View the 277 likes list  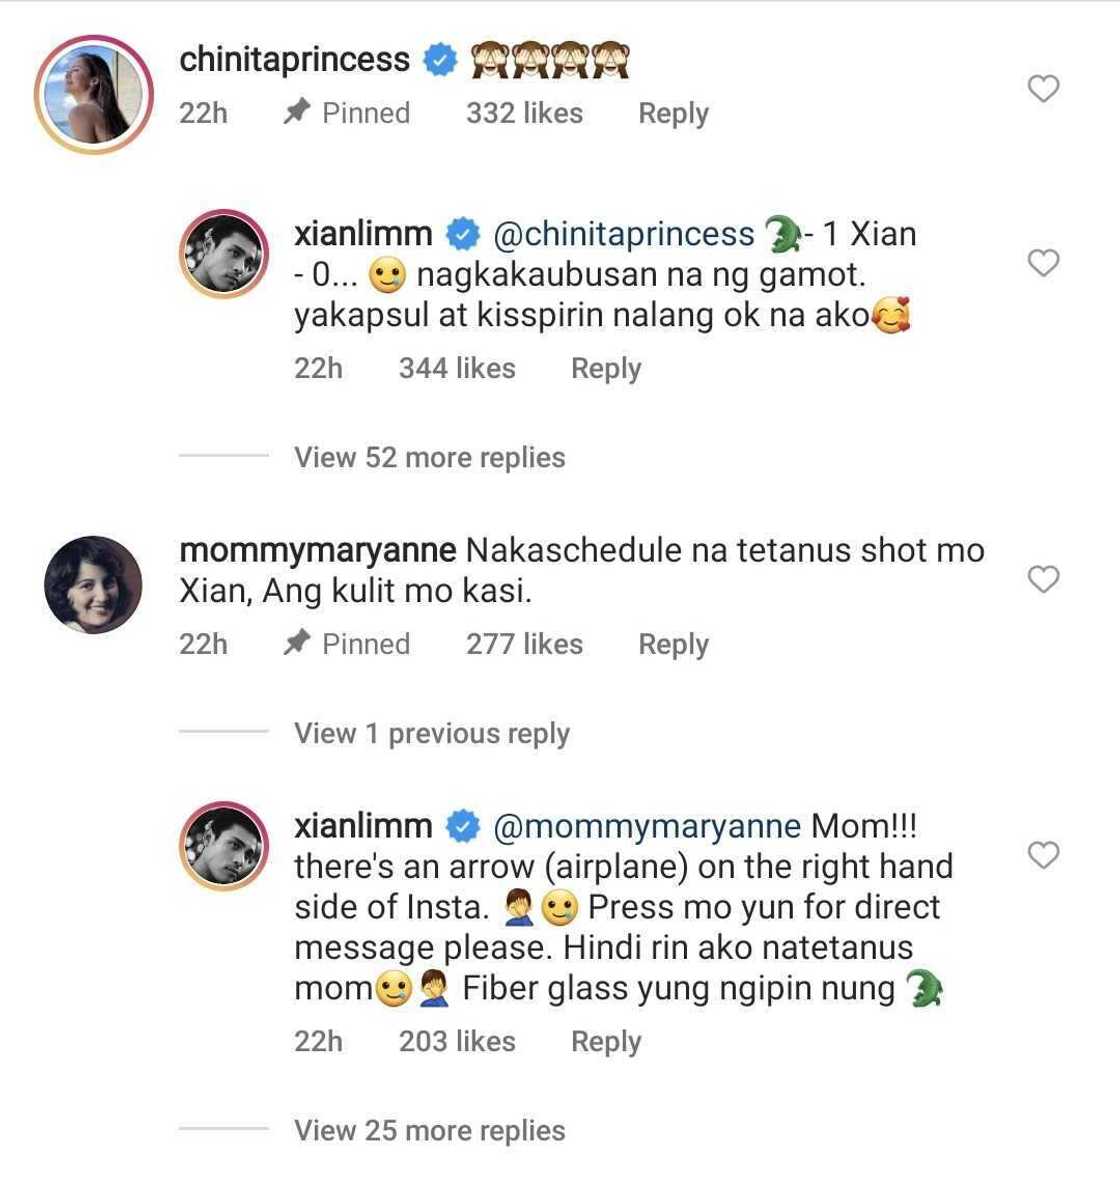(x=524, y=644)
